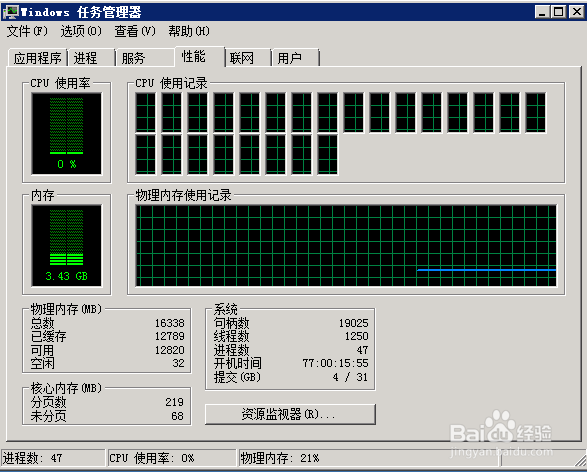Click the window resize grip in status bar
This screenshot has width=587, height=472.
coord(580,460)
